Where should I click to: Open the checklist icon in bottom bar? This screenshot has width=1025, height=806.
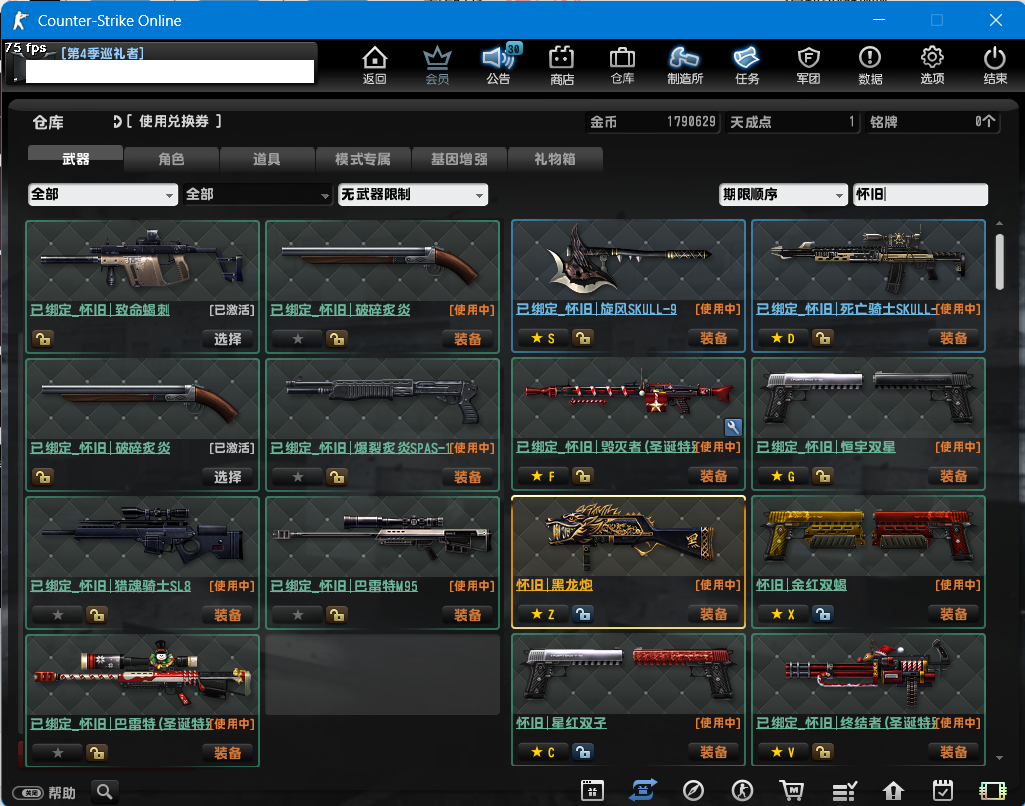844,790
